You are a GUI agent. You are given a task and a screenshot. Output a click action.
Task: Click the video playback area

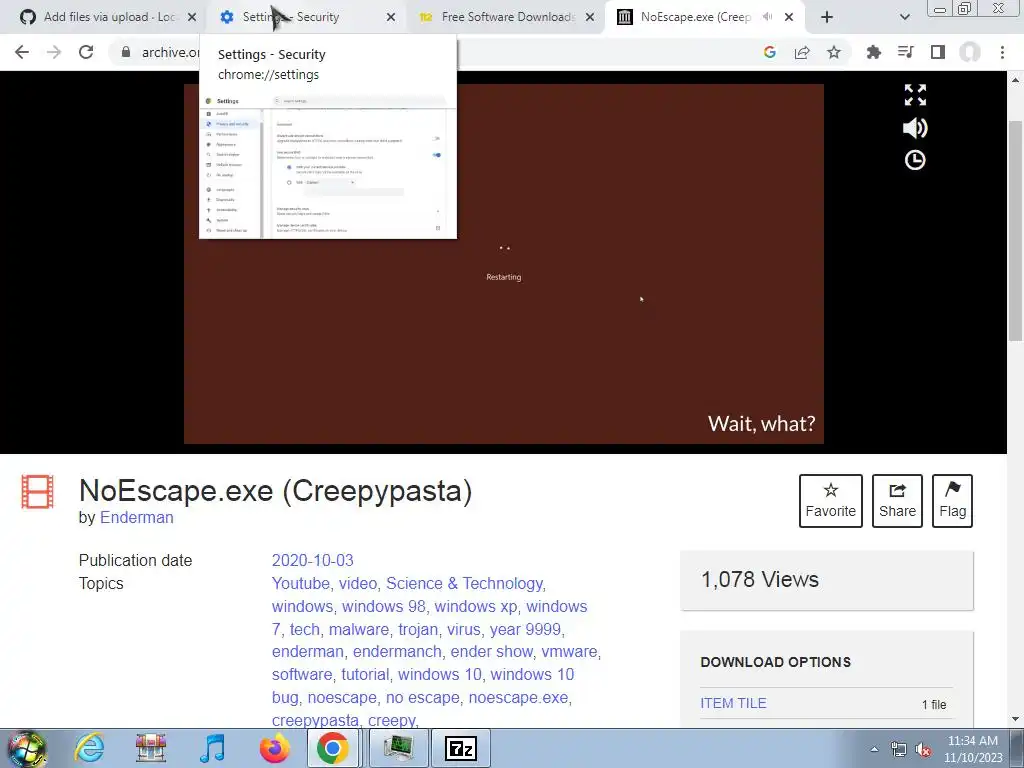(504, 263)
